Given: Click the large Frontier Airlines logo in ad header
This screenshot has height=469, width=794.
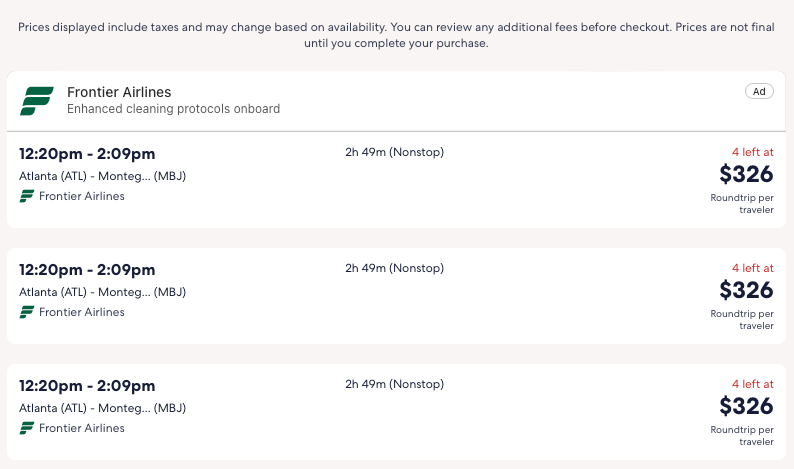Looking at the screenshot, I should pyautogui.click(x=37, y=100).
